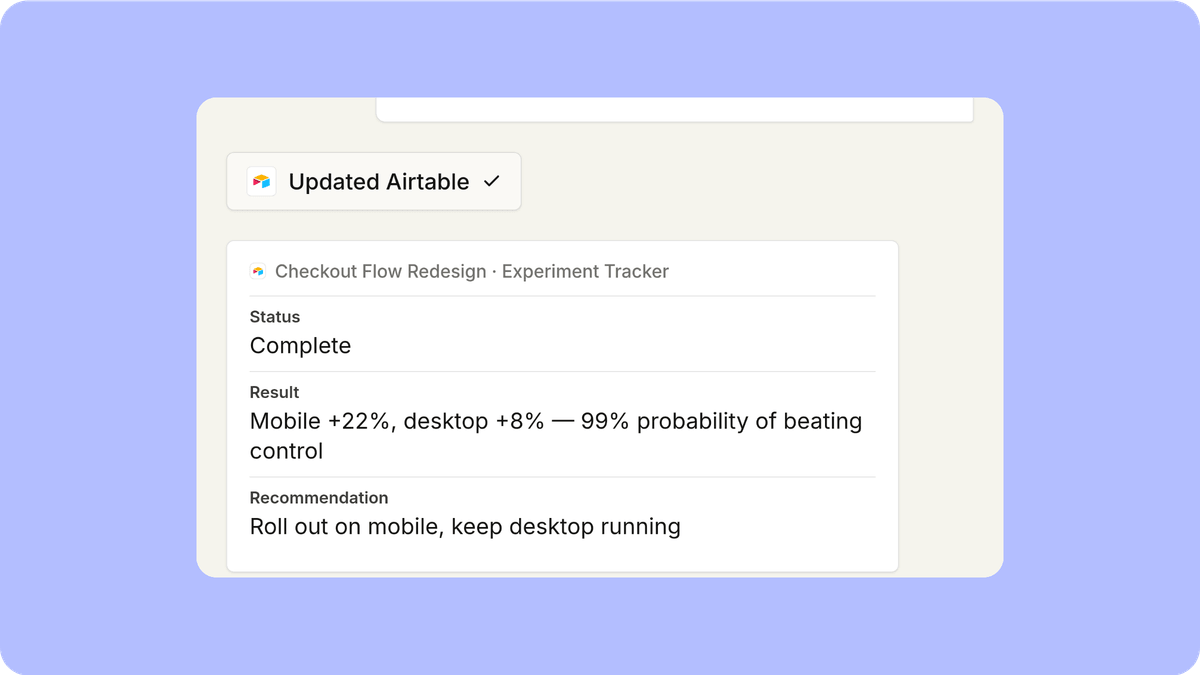This screenshot has width=1200, height=675.
Task: Click the small Airtable icon beside Checkout Flow Redesign
Action: (258, 271)
